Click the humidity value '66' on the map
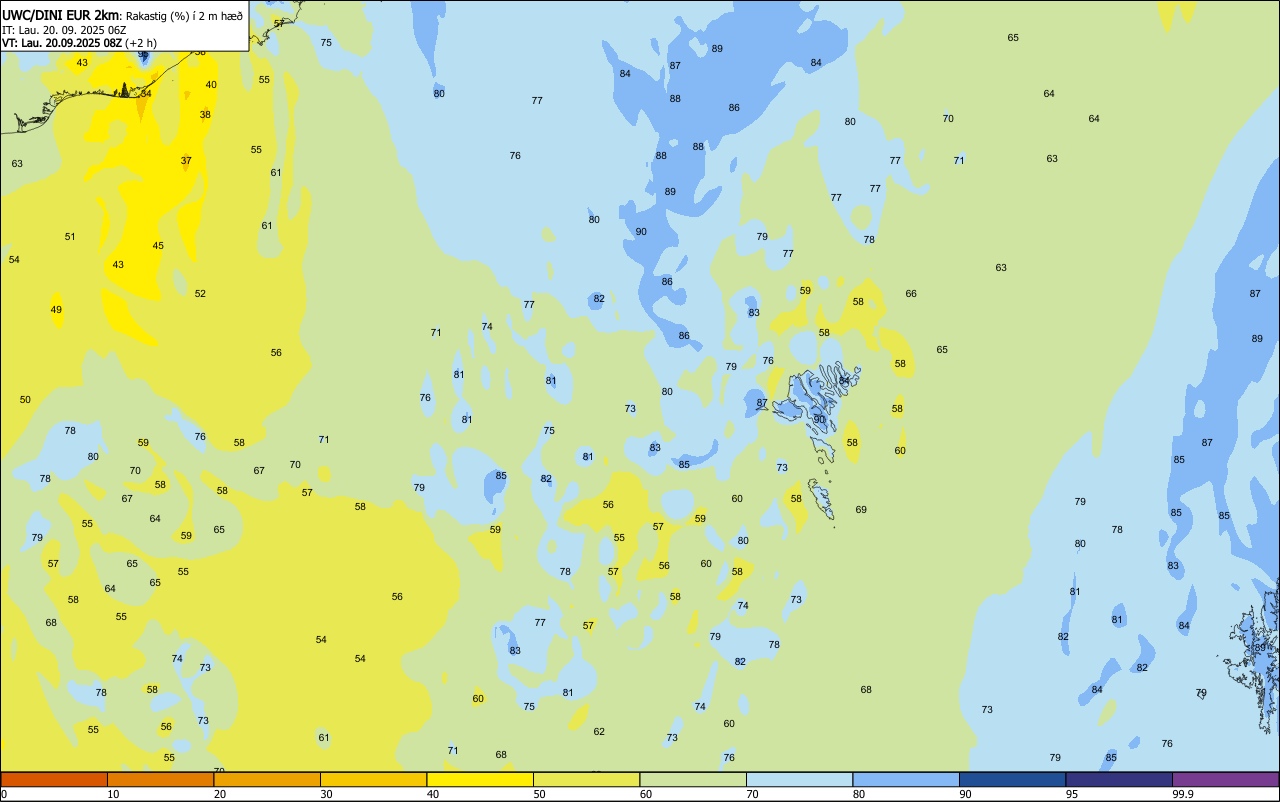1280x802 pixels. 911,294
